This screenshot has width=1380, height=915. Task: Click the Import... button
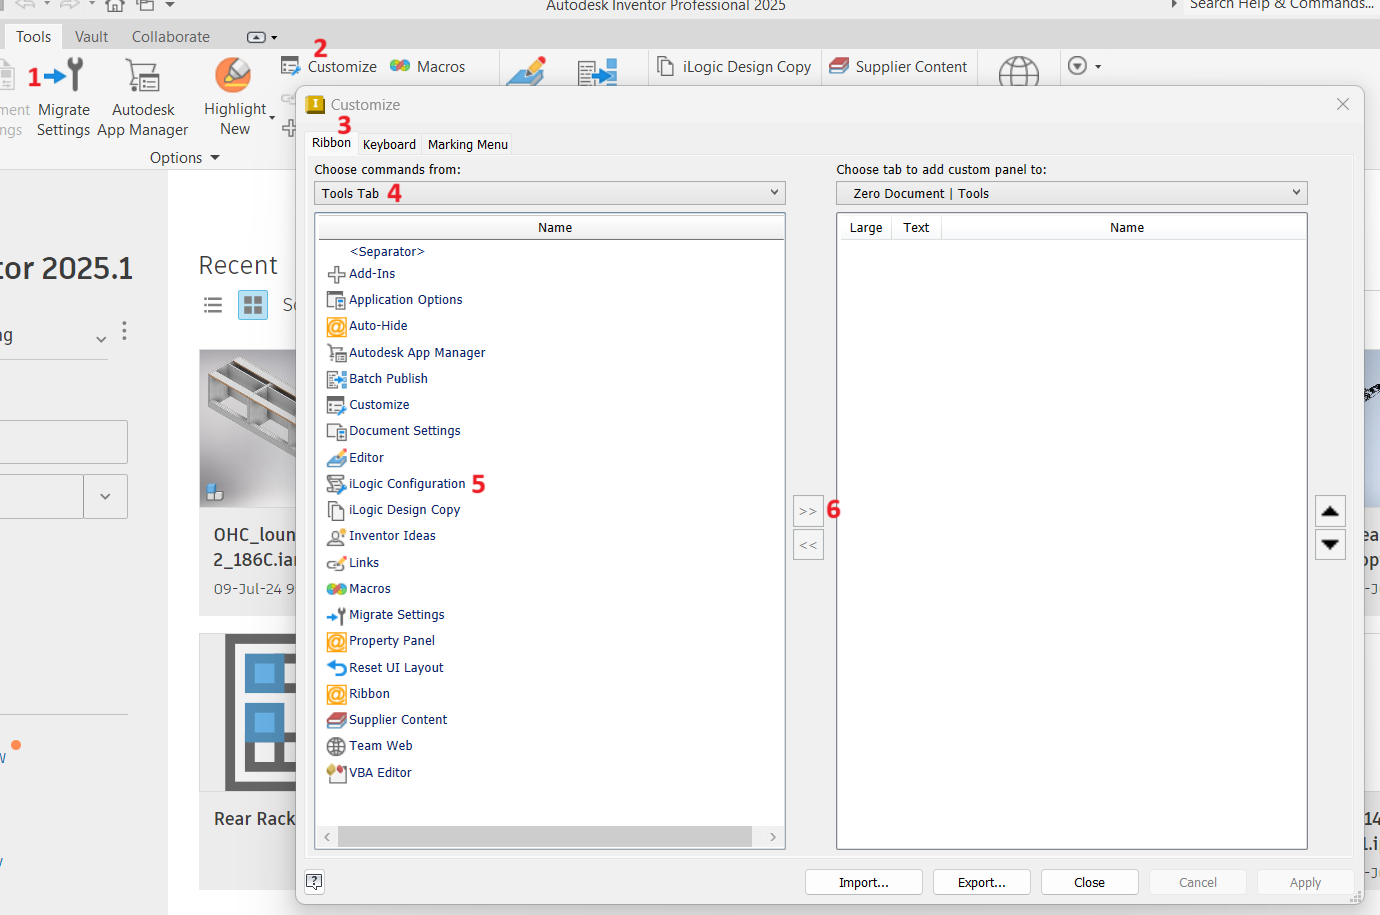[864, 882]
